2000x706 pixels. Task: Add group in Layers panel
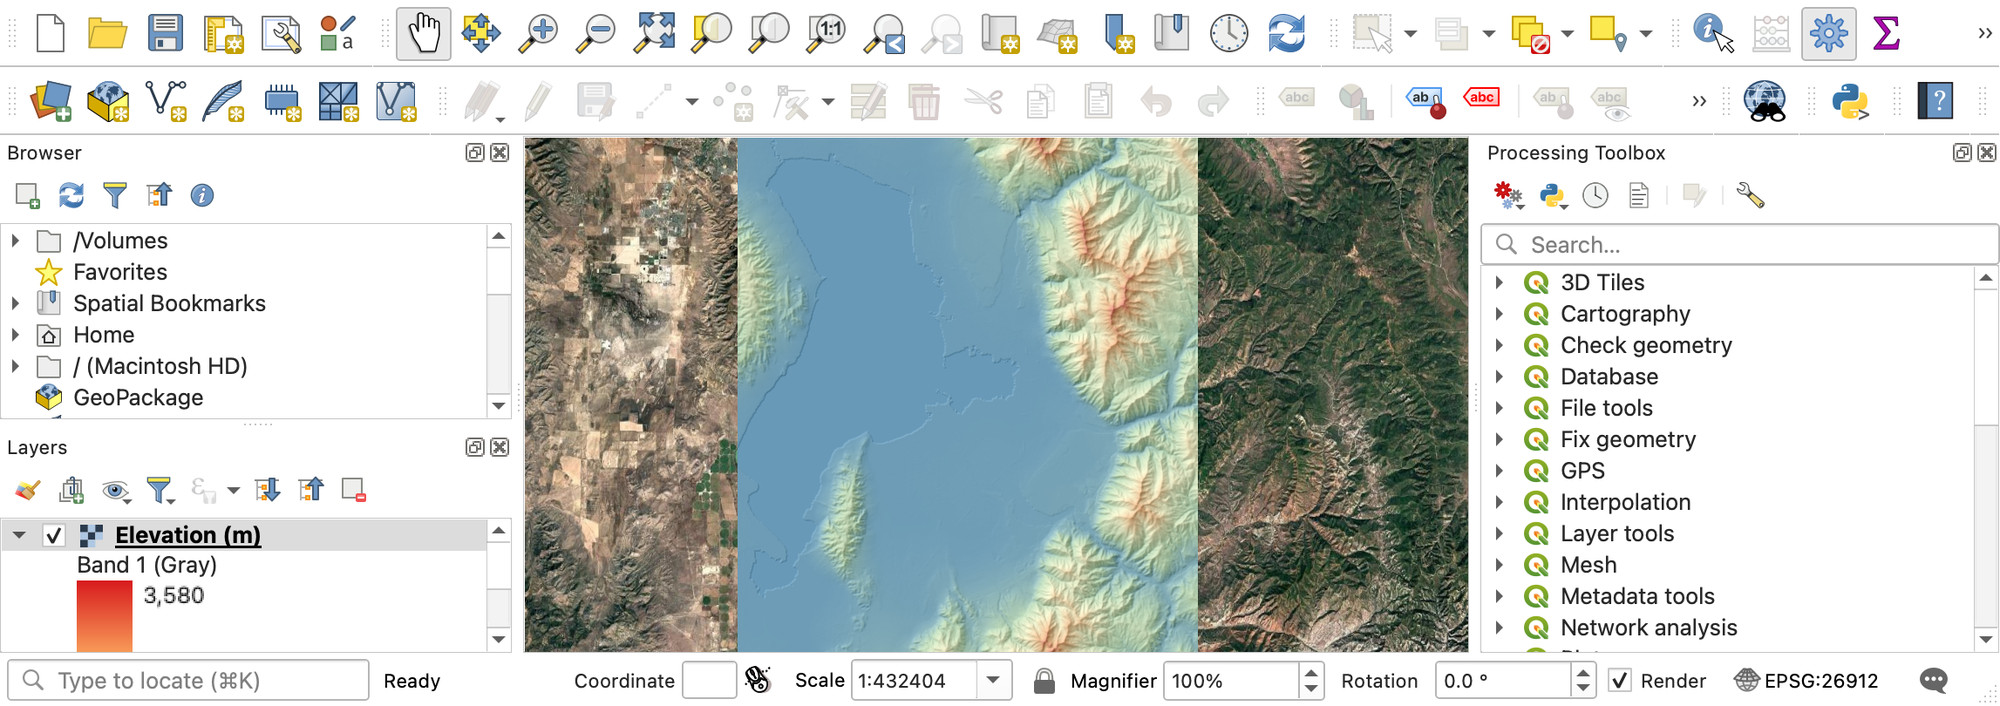(71, 490)
